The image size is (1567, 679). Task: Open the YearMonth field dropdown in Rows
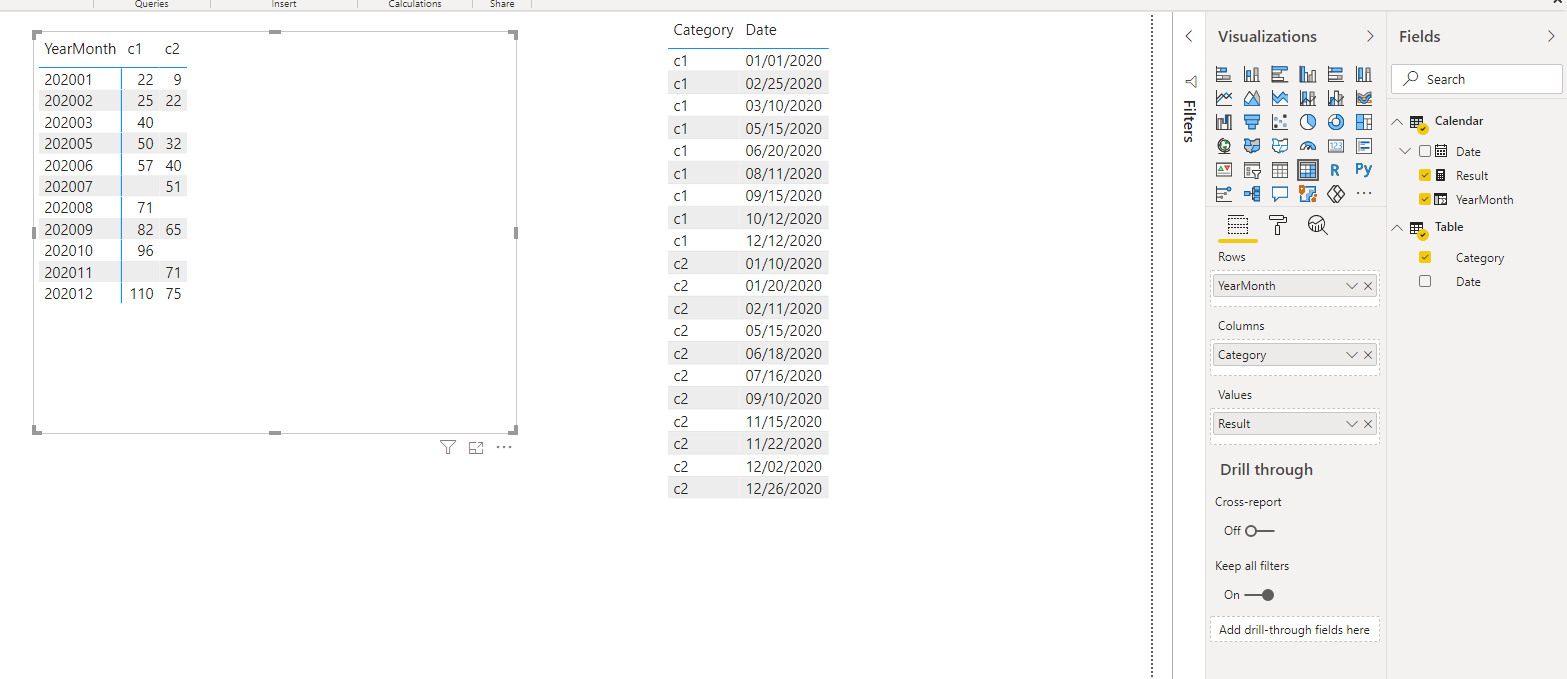[1352, 286]
